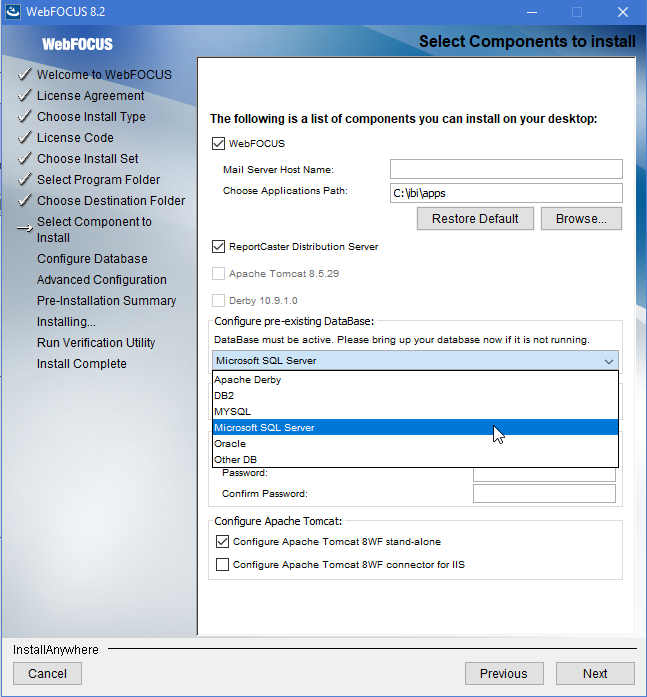Open the Browse... folder dialog
This screenshot has width=647, height=697.
coord(581,219)
